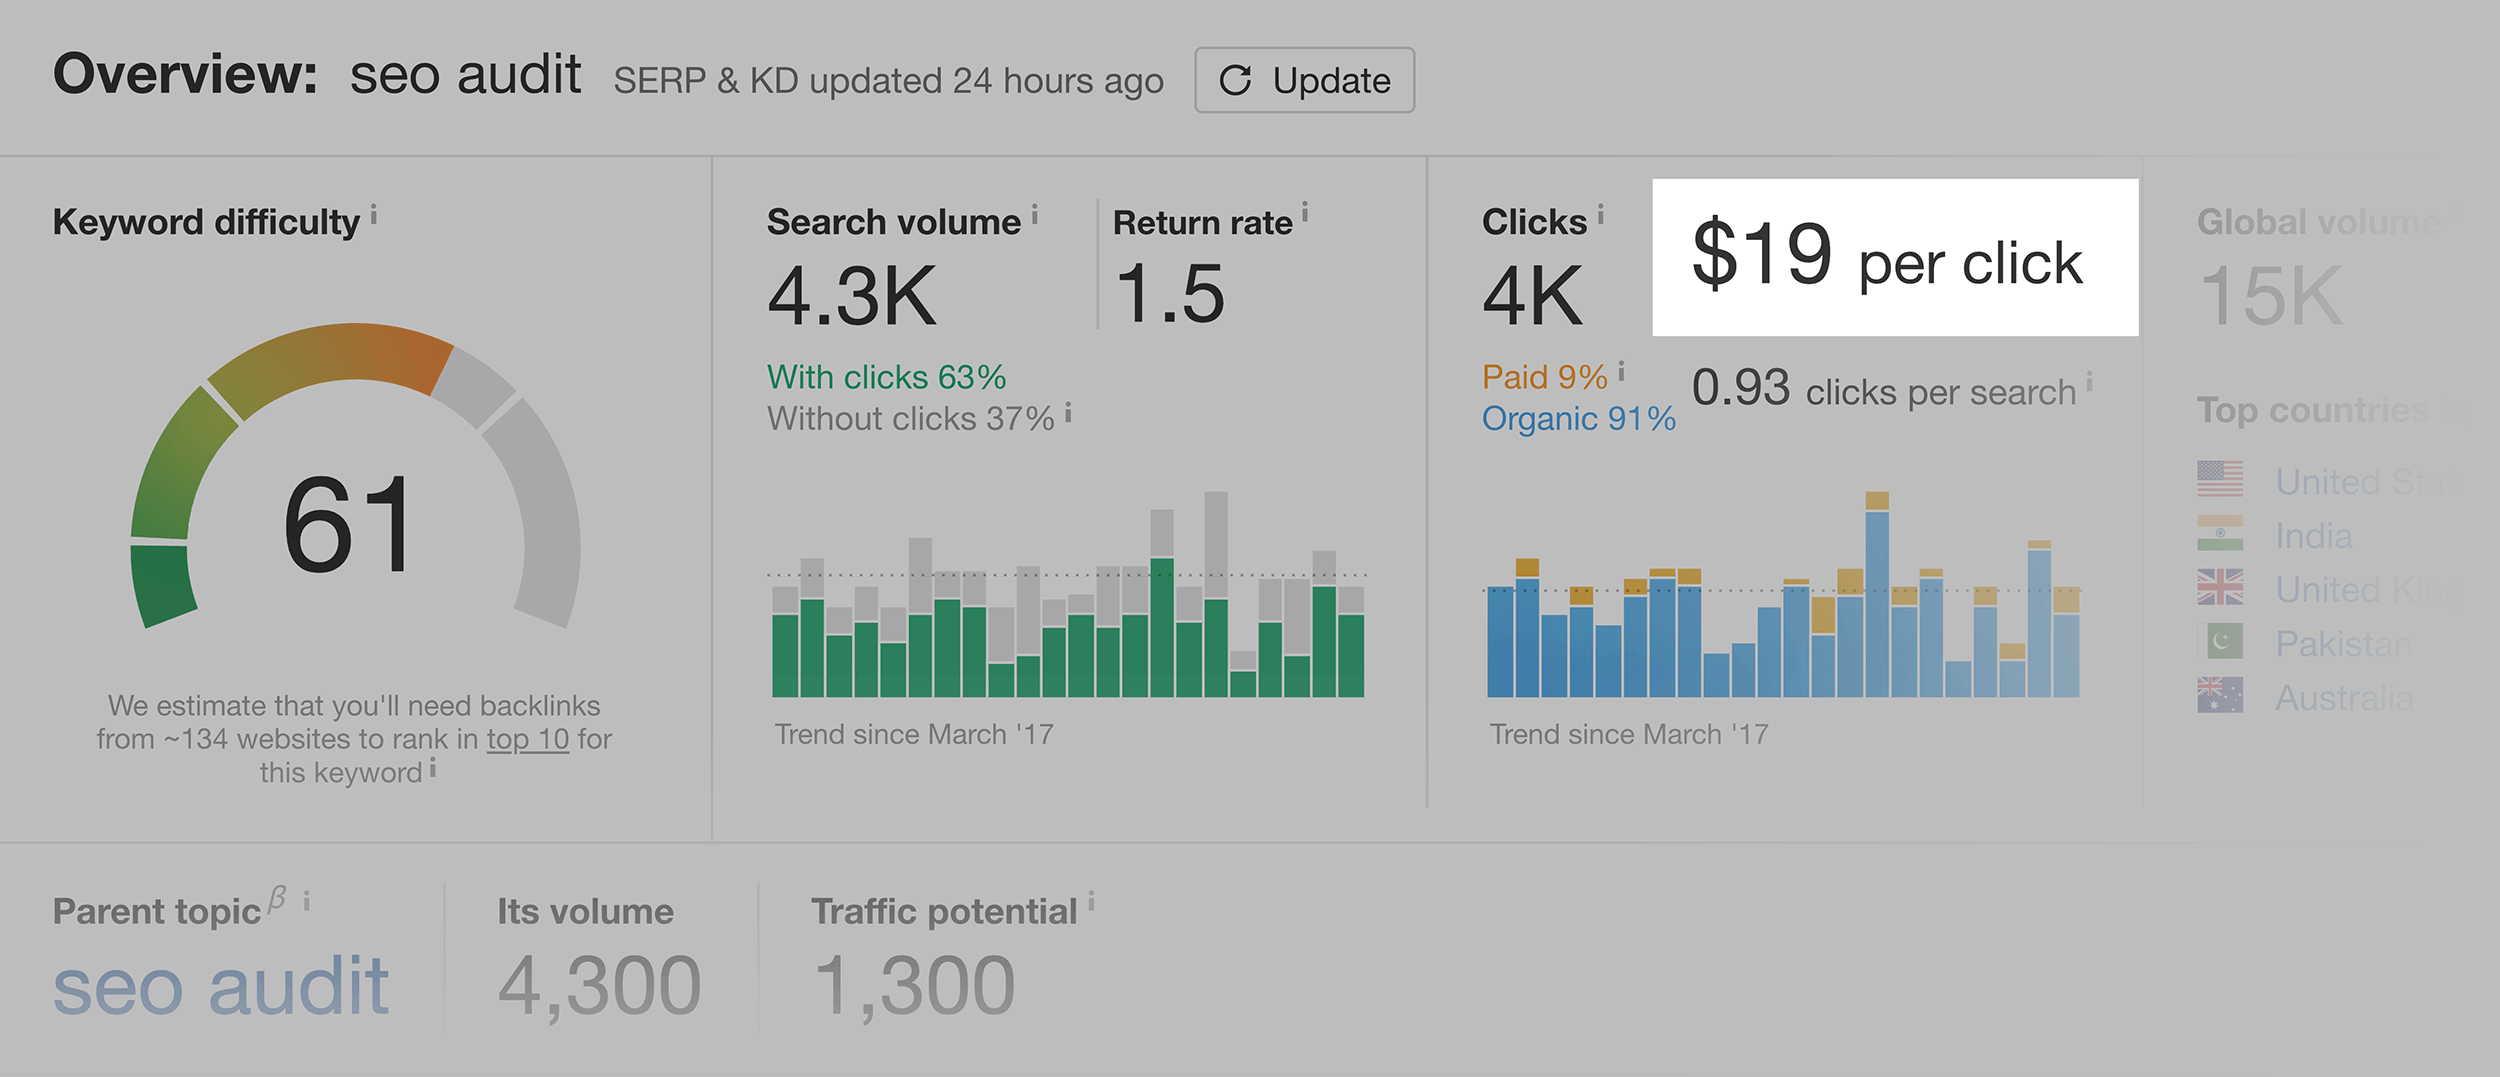Screen dimensions: 2500x1077
Task: Click 'Trend since March '17' under blue chart
Action: pos(1628,735)
